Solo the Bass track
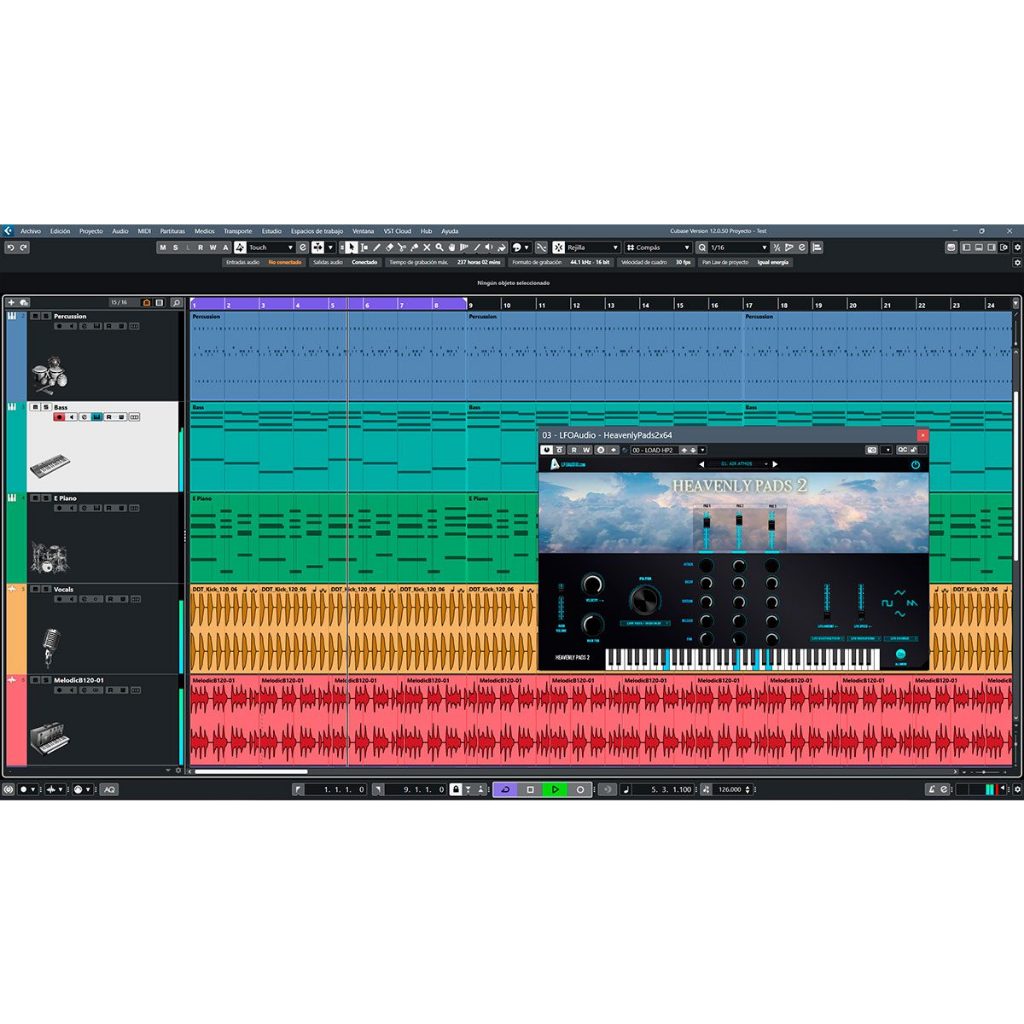 coord(46,407)
